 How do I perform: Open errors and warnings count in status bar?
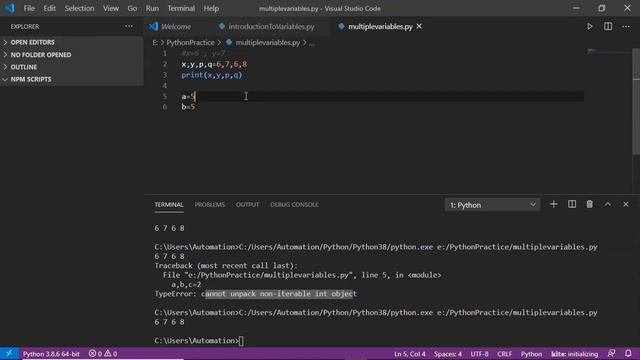pos(103,354)
